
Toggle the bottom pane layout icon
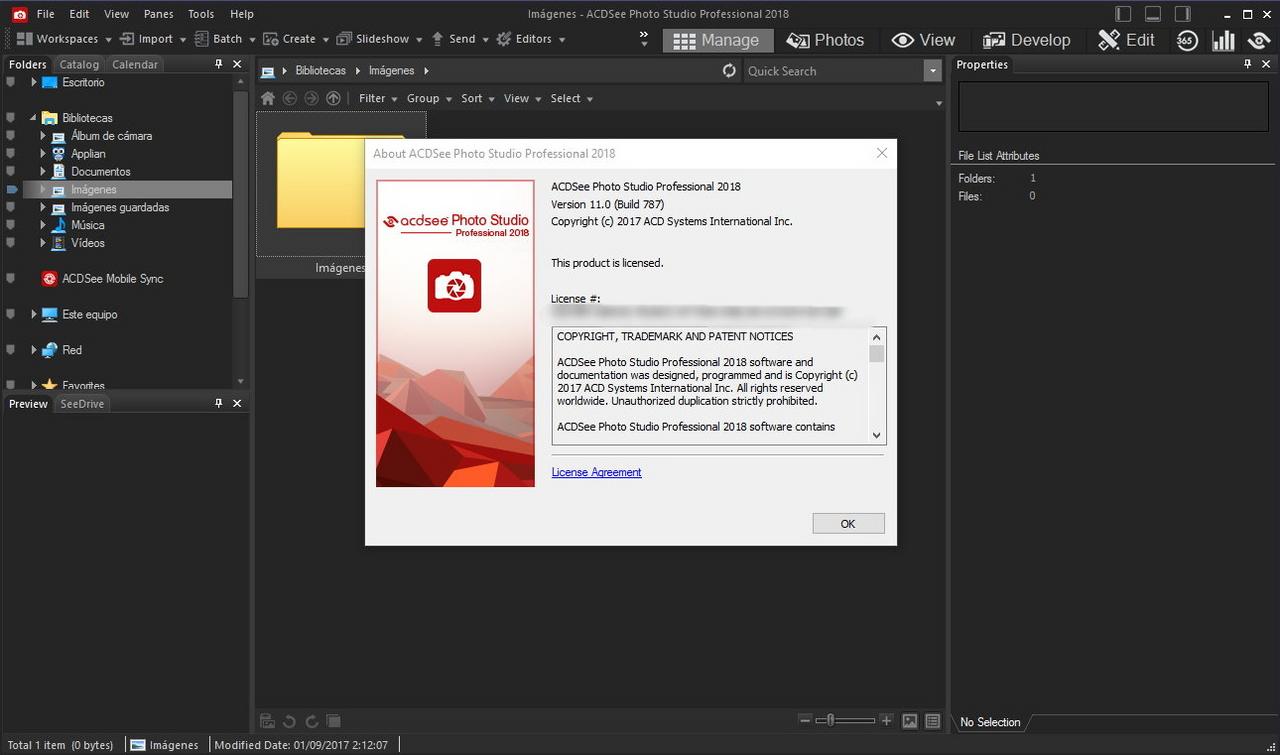click(1153, 14)
